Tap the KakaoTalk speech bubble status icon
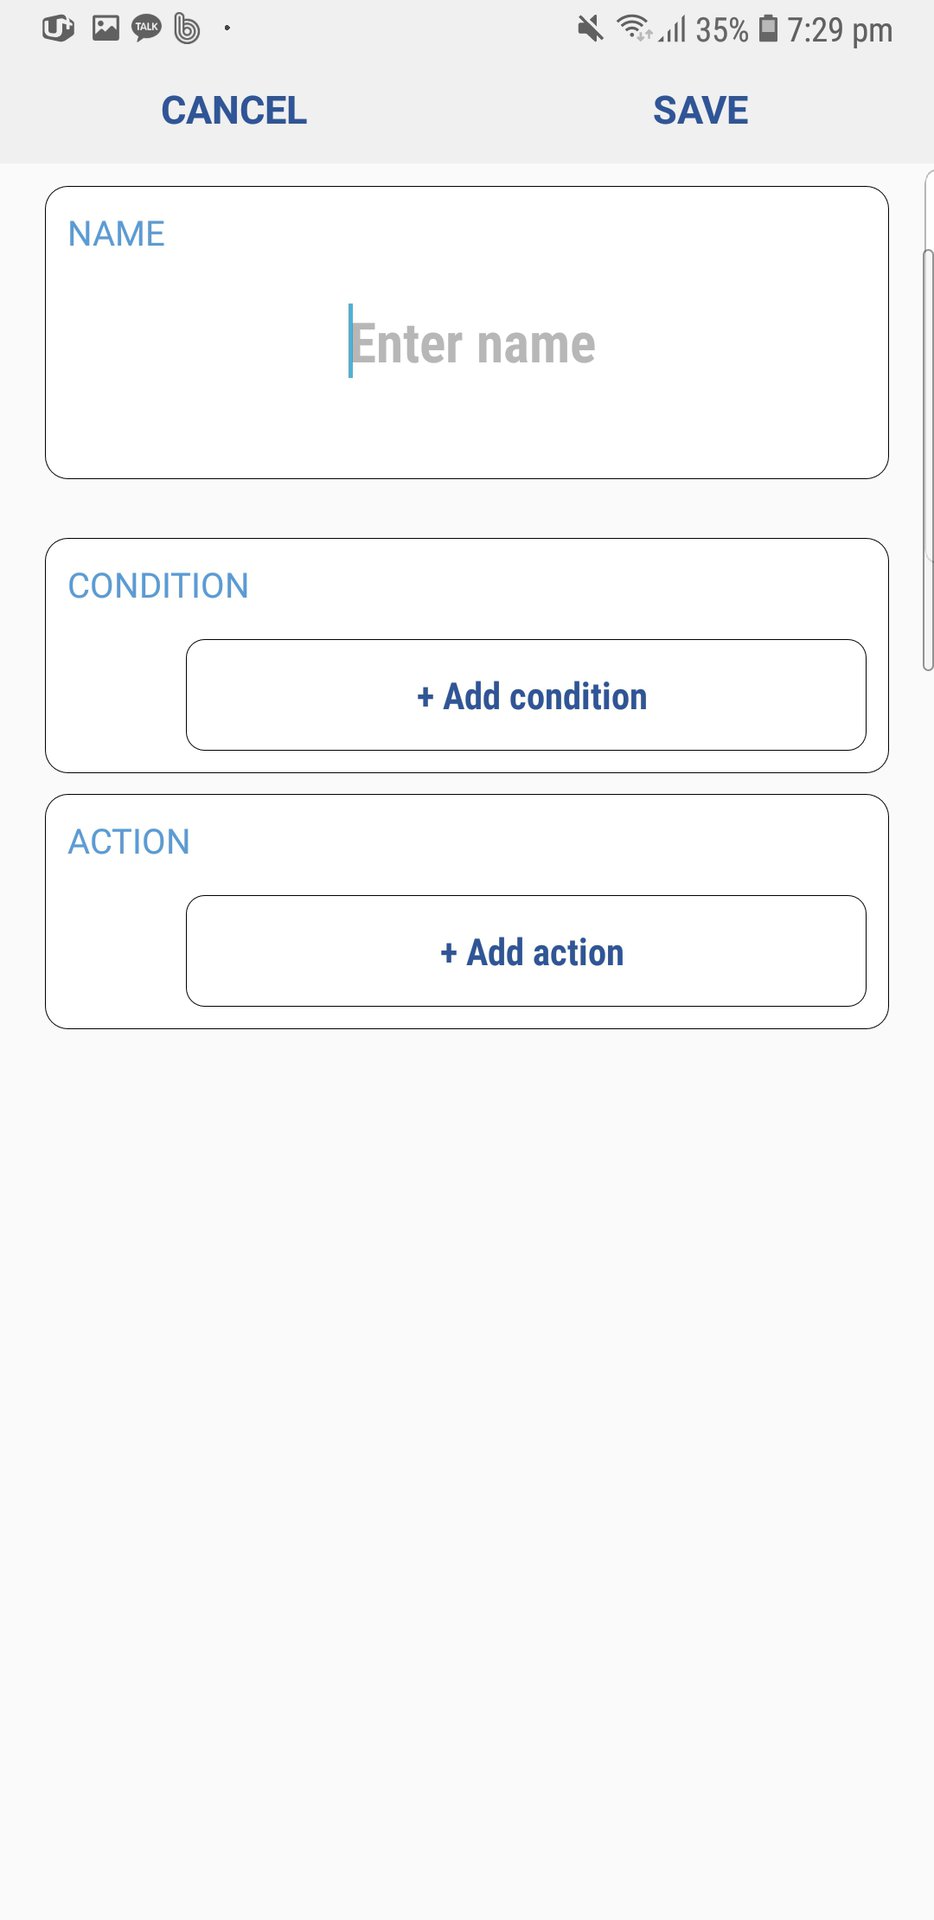Image resolution: width=934 pixels, height=1920 pixels. click(x=147, y=28)
